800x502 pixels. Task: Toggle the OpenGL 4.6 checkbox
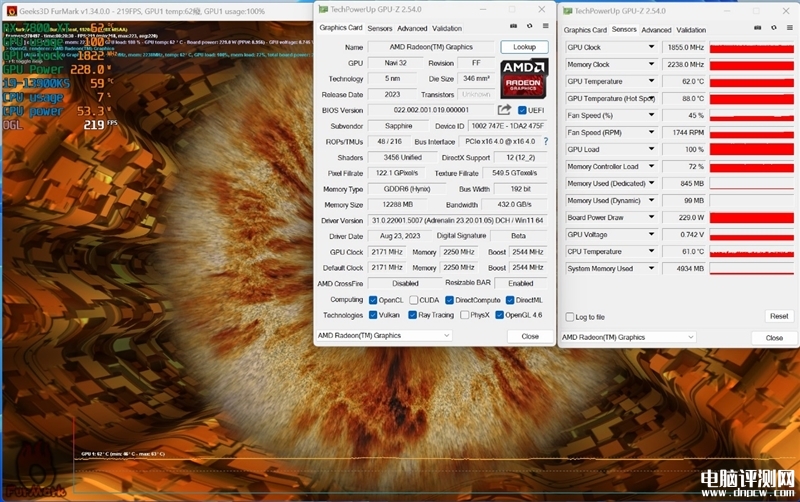(x=499, y=315)
